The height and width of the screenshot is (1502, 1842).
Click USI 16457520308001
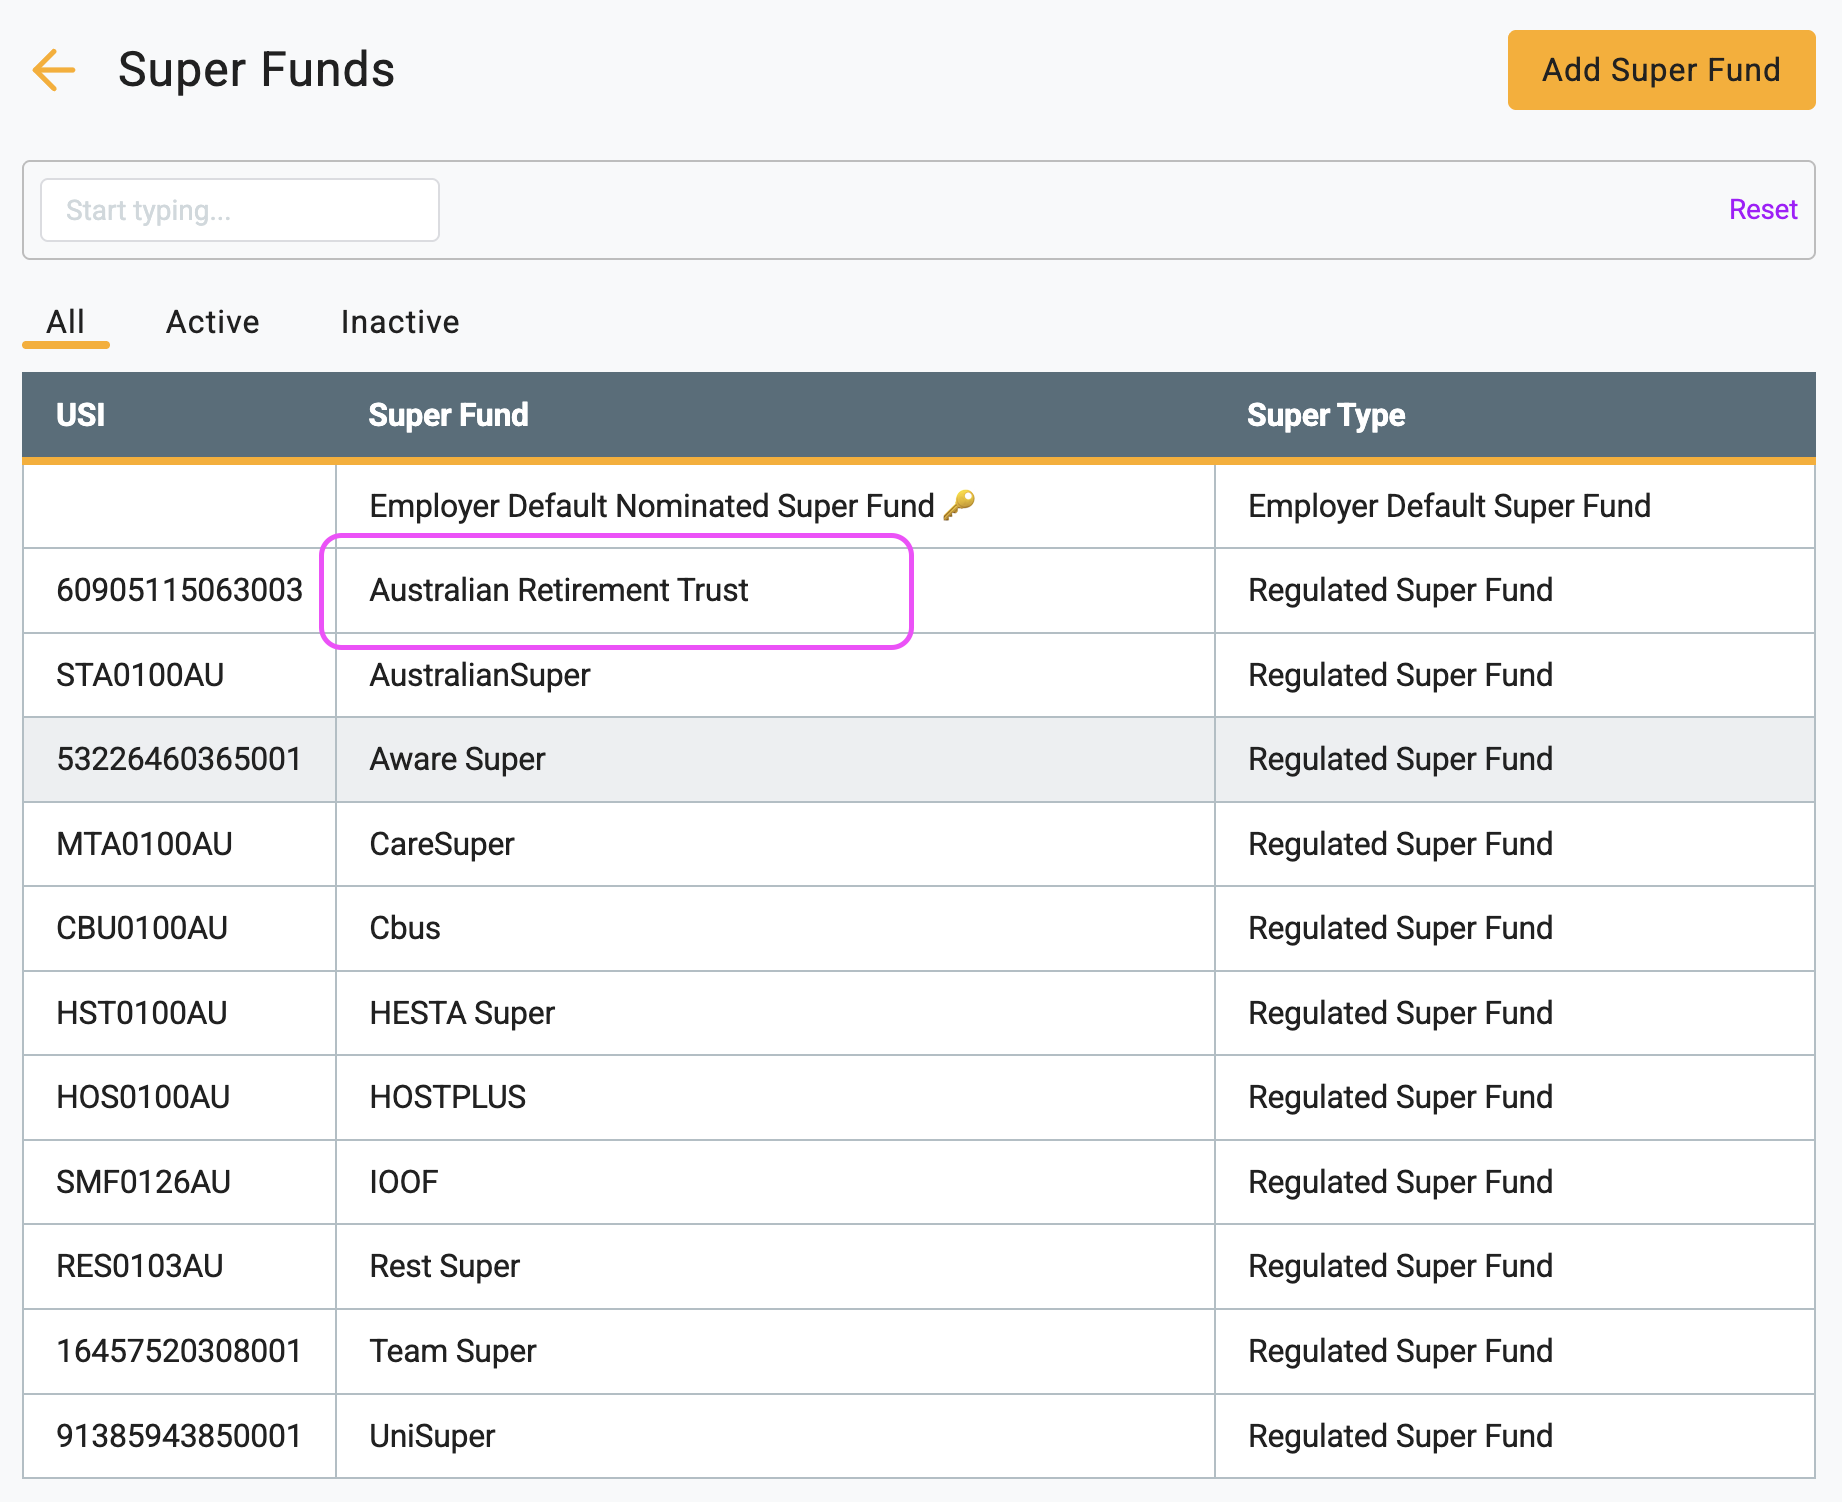(x=179, y=1351)
